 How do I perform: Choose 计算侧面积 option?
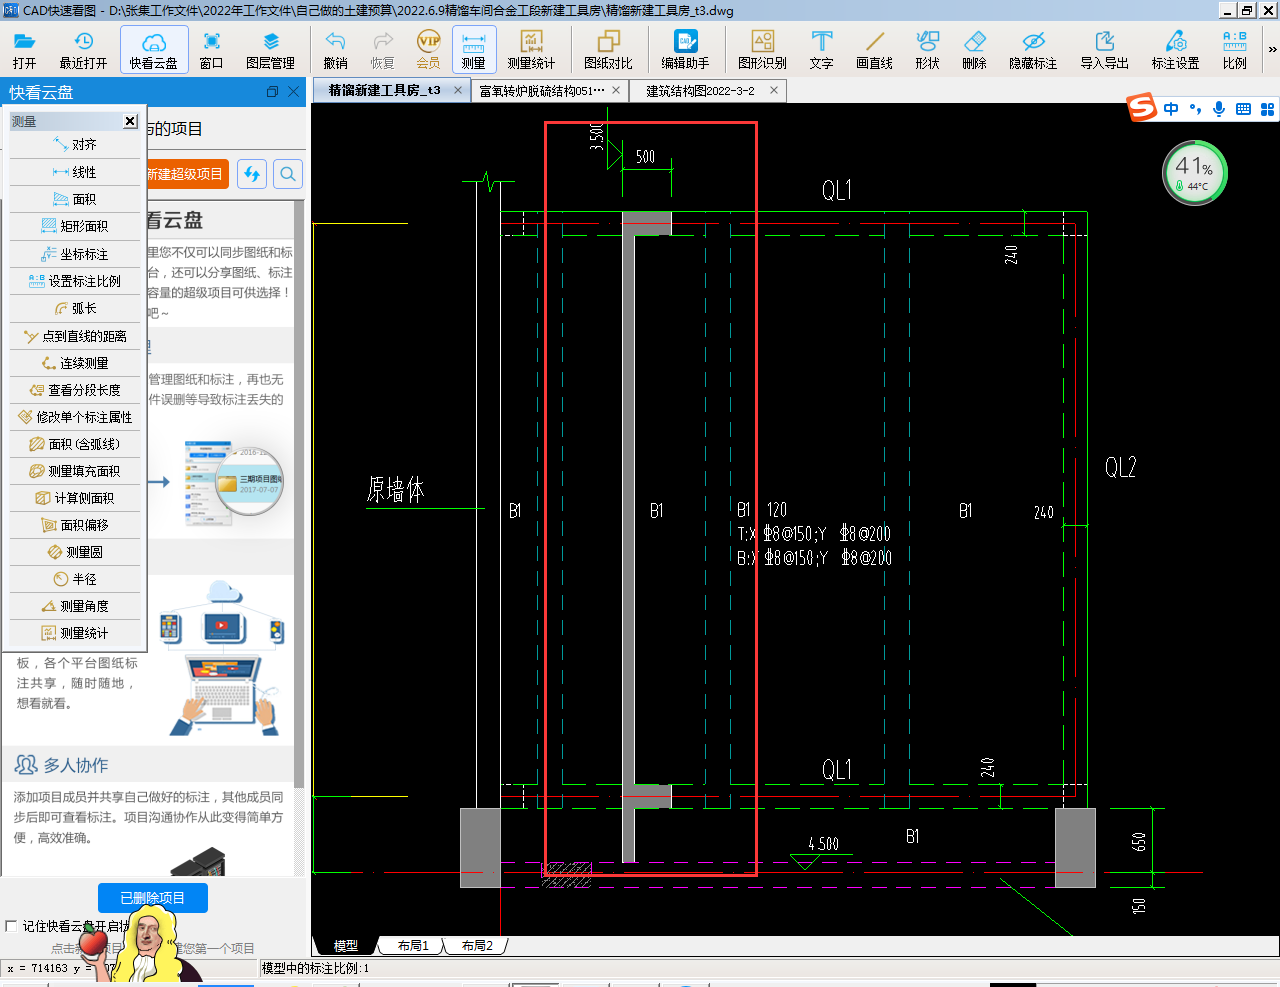point(75,498)
